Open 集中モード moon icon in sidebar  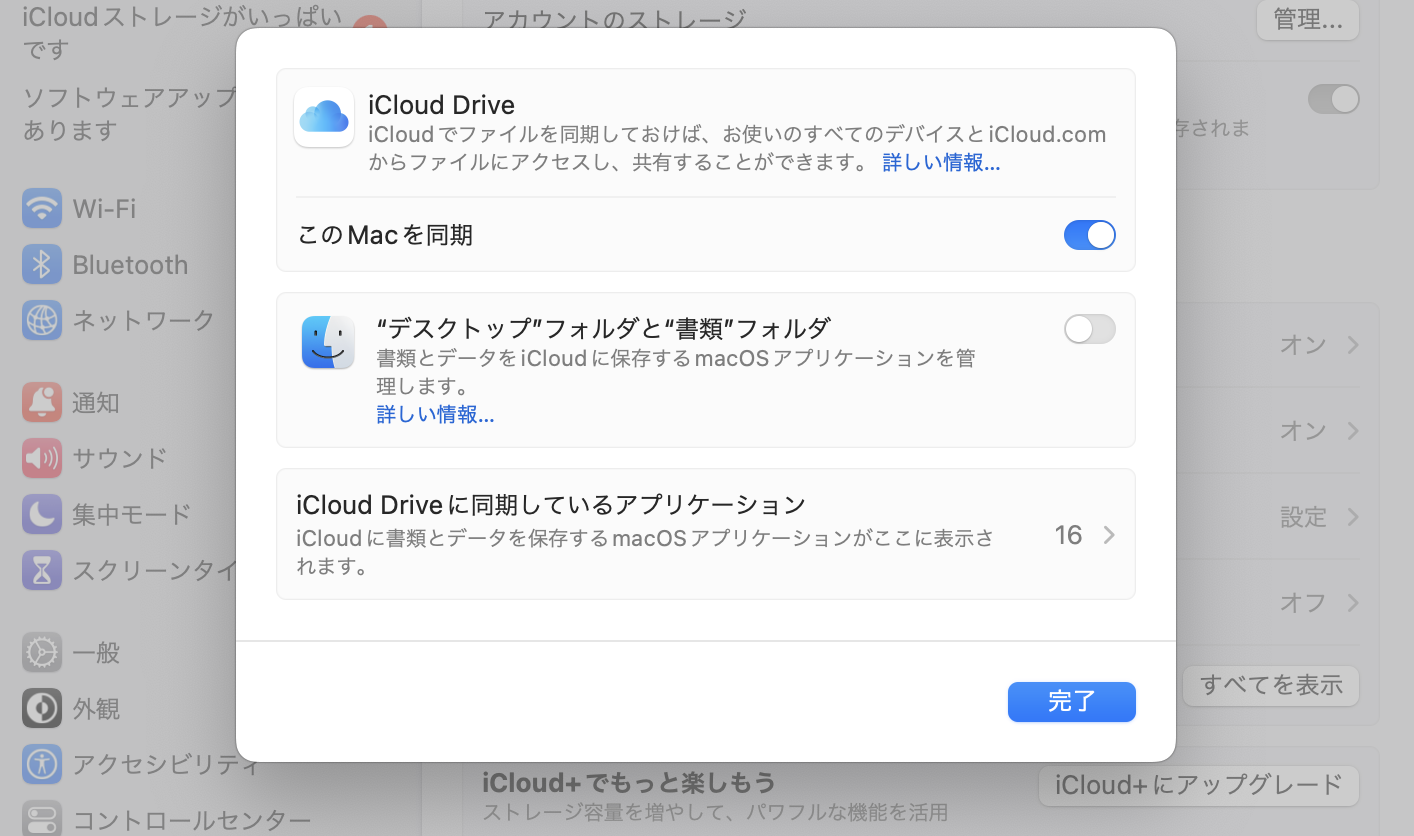click(42, 514)
